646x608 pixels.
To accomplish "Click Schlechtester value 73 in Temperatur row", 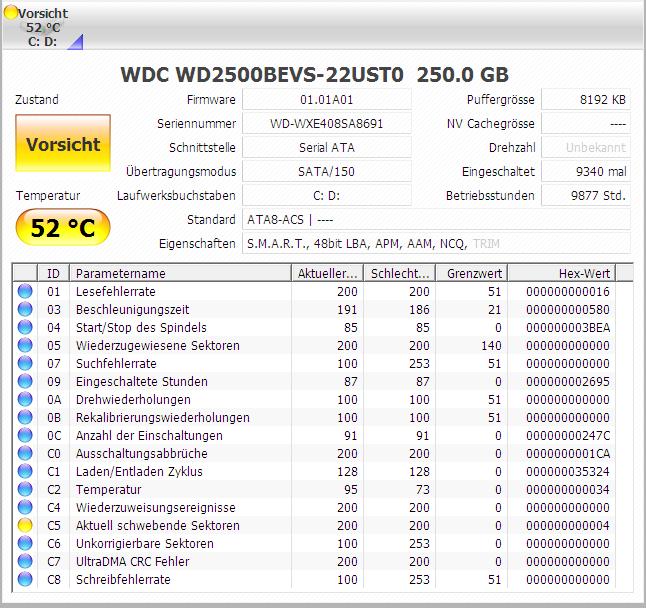I will (422, 489).
